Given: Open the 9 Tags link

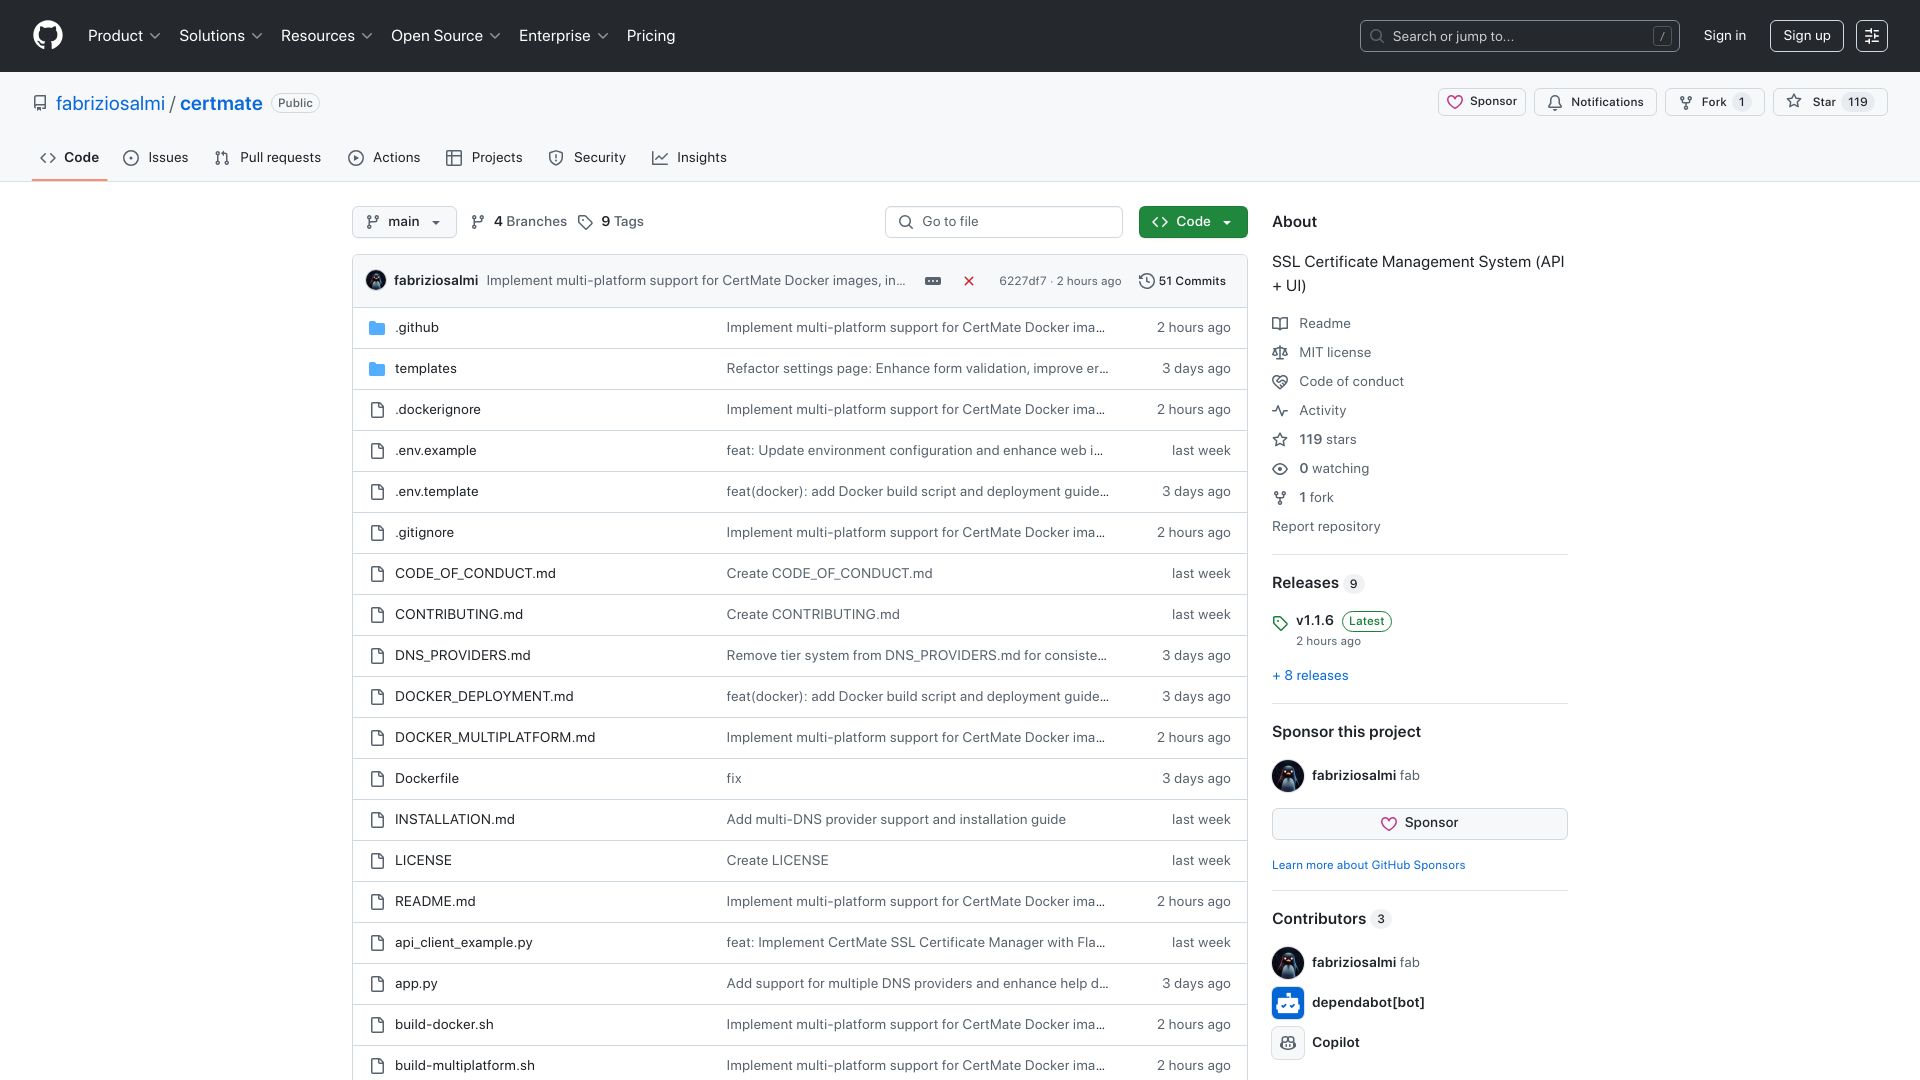Looking at the screenshot, I should 611,222.
